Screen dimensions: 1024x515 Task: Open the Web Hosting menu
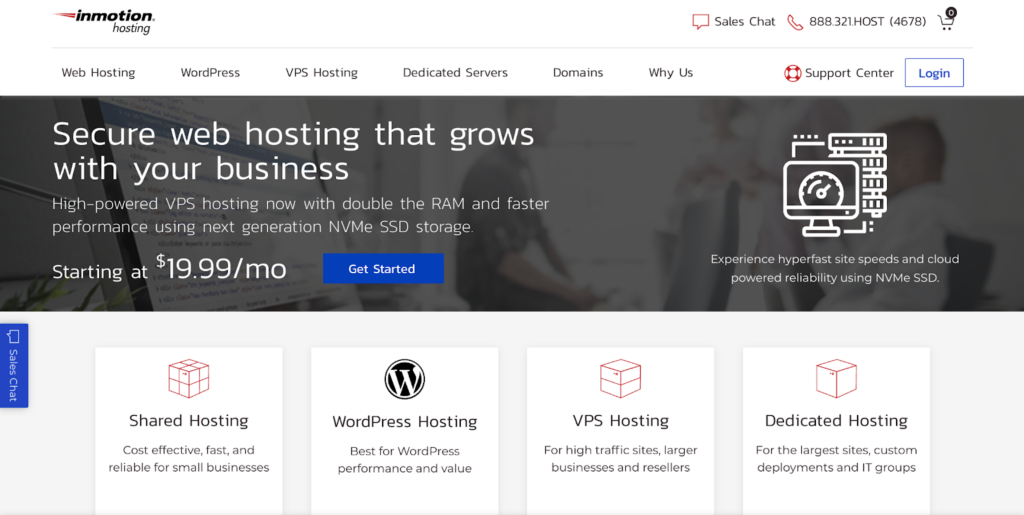pyautogui.click(x=98, y=72)
